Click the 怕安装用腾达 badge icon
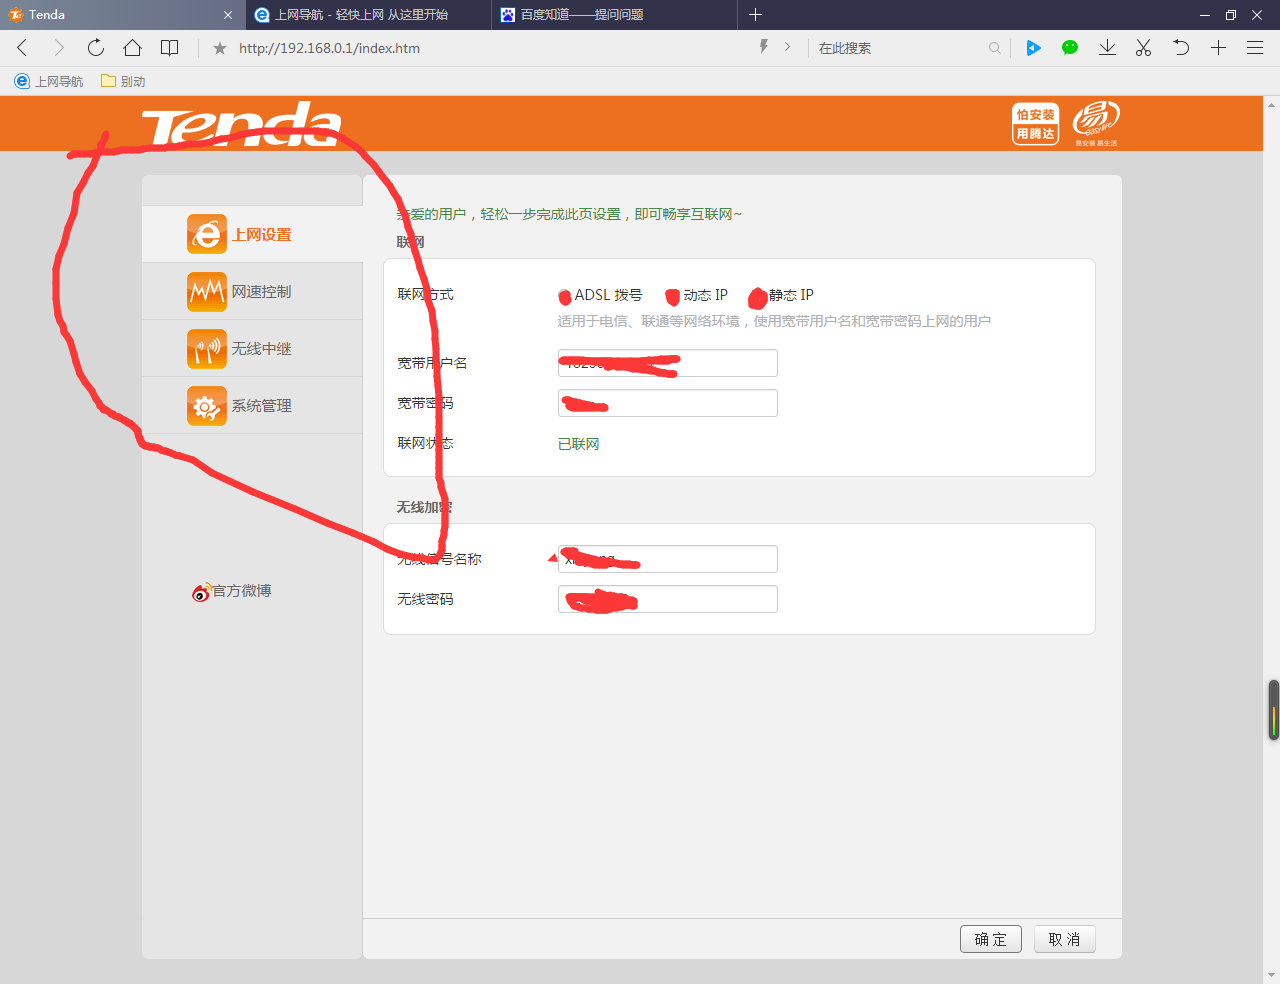The height and width of the screenshot is (984, 1280). click(x=1036, y=124)
